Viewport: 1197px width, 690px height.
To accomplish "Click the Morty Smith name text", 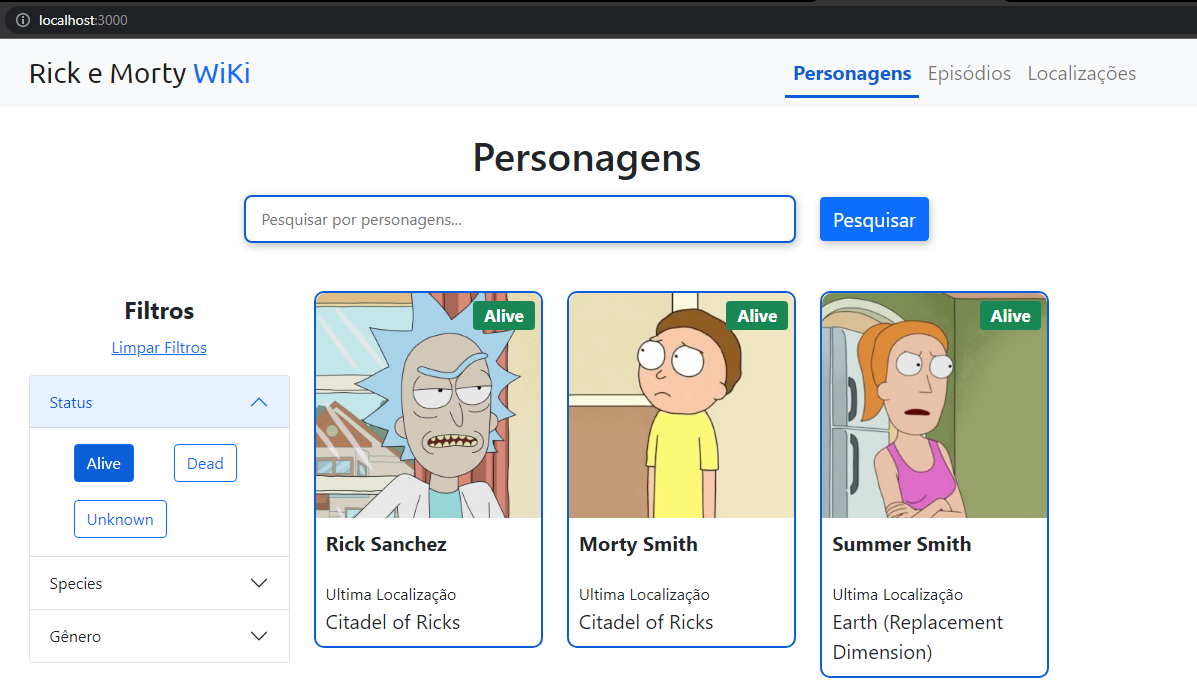I will 638,544.
